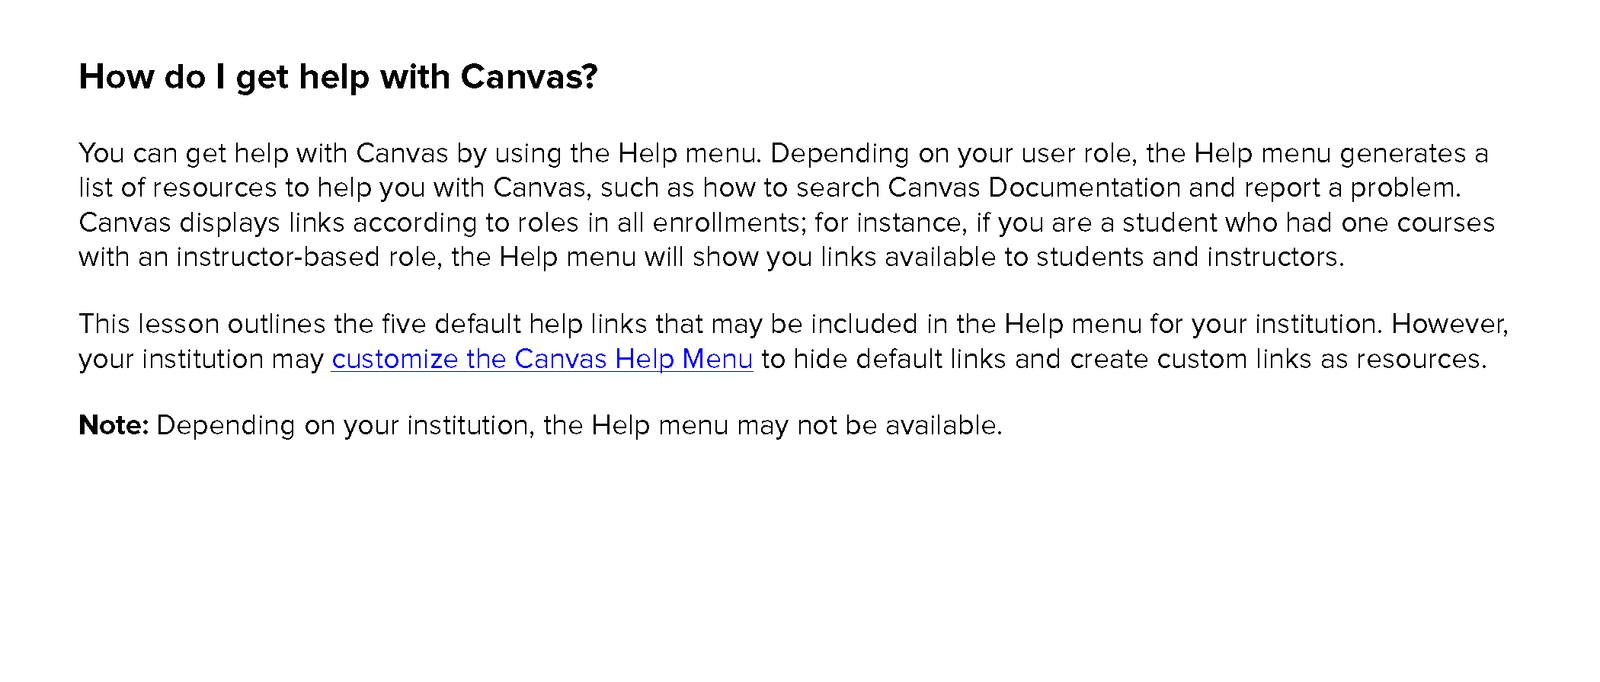Click the bold 'Note:' label

tap(114, 425)
